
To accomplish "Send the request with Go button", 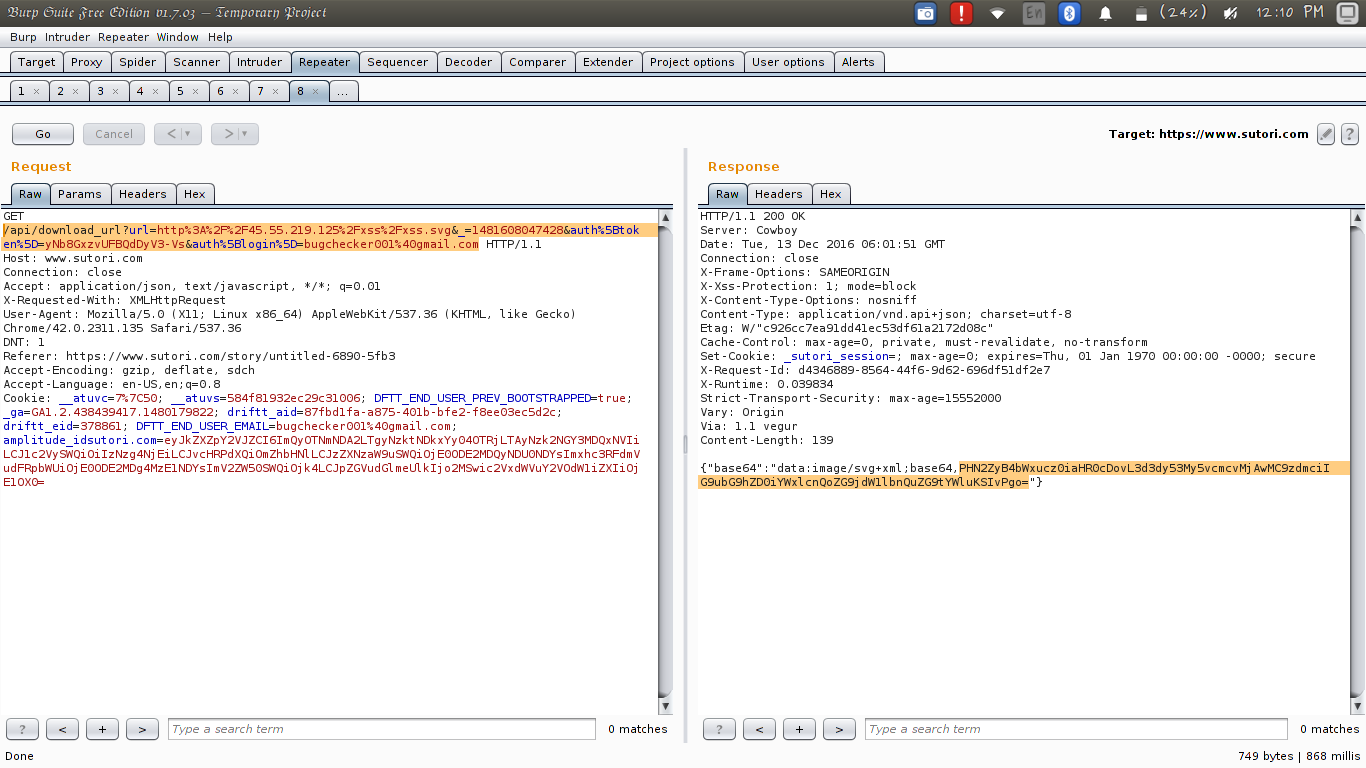I will [x=43, y=134].
